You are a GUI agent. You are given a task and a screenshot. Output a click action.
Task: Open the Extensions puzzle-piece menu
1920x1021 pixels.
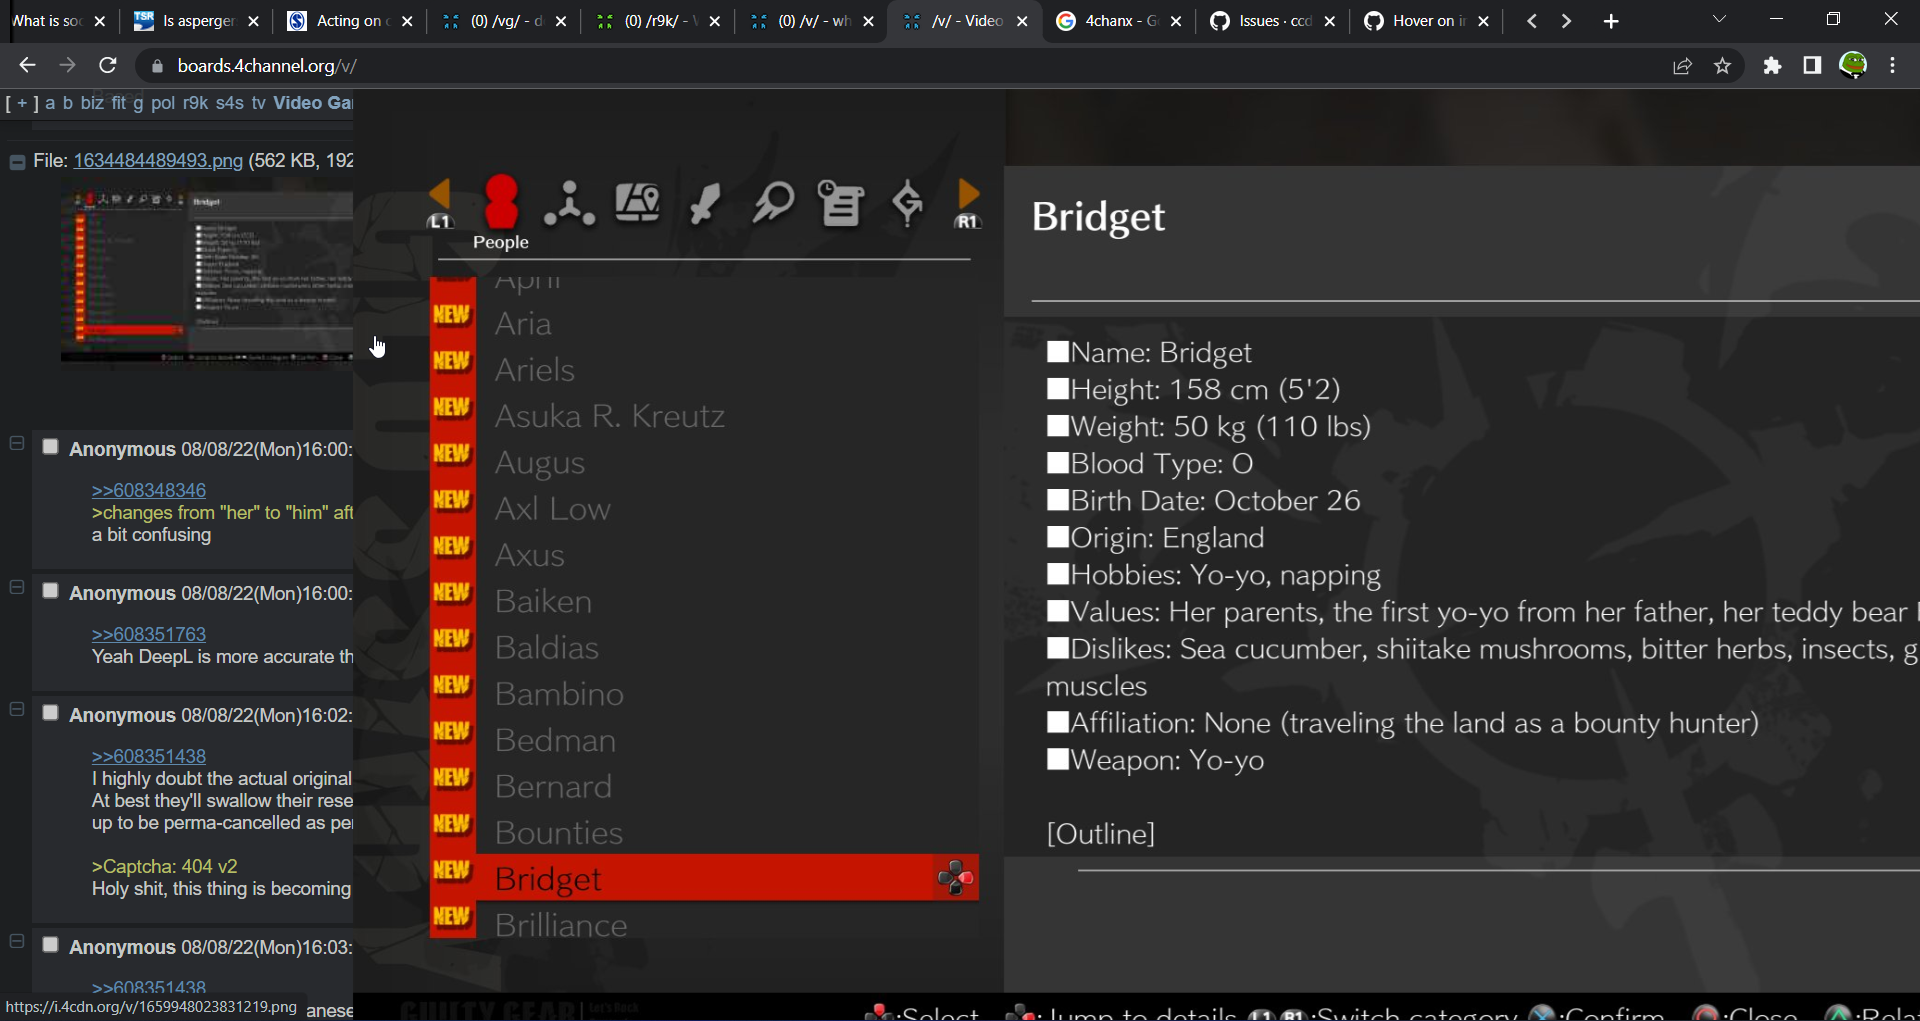click(x=1772, y=66)
